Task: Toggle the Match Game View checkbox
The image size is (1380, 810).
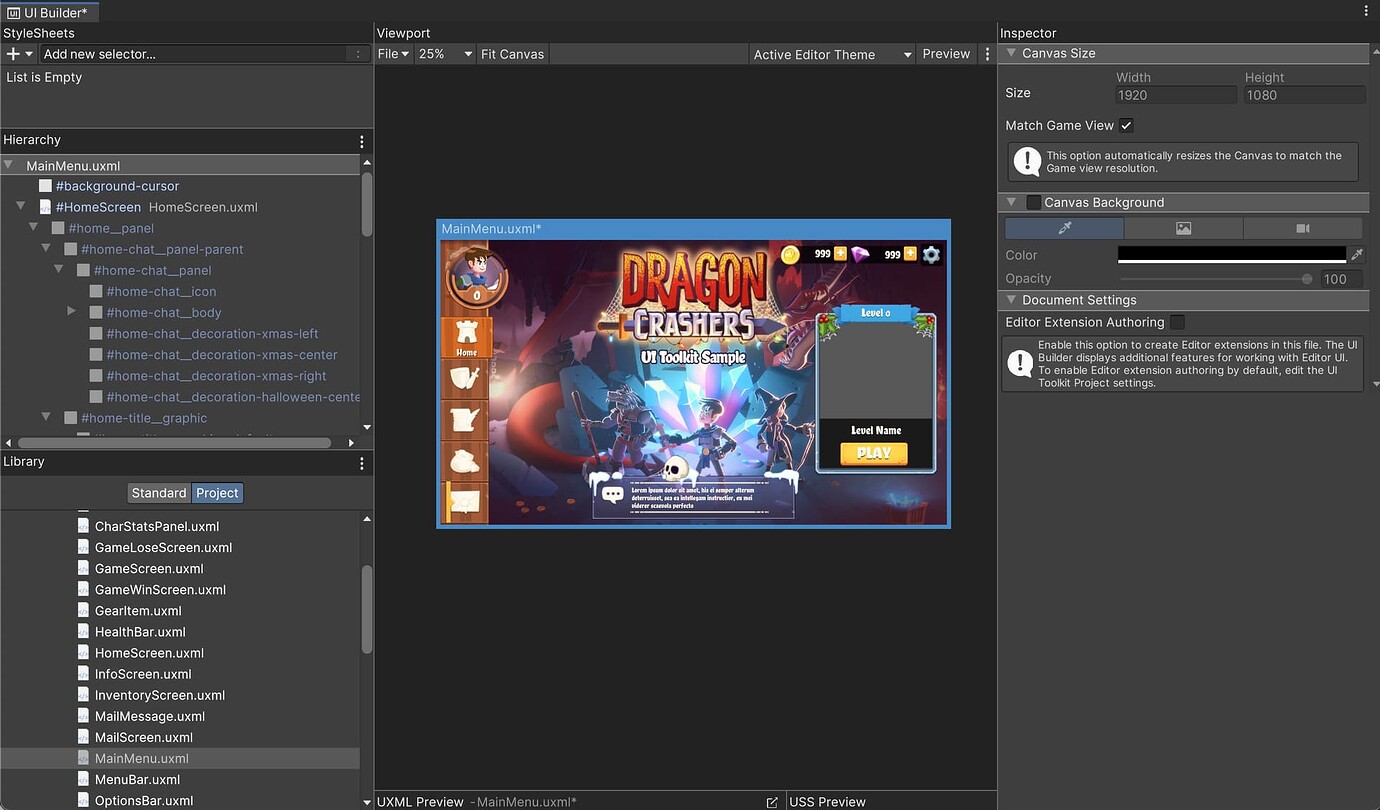Action: click(x=1126, y=125)
